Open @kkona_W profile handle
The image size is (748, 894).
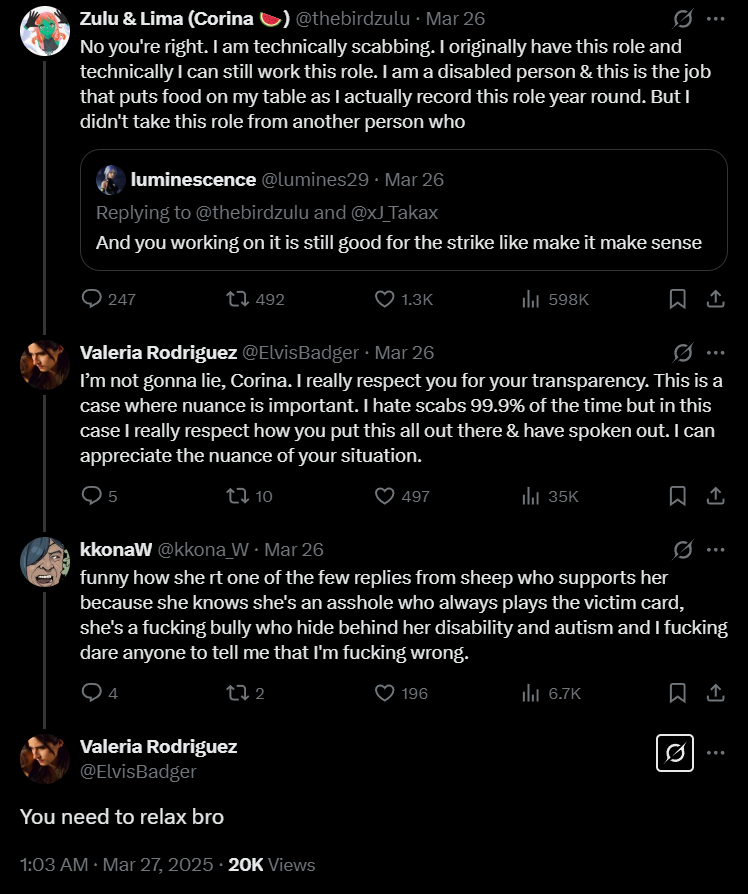tap(203, 550)
